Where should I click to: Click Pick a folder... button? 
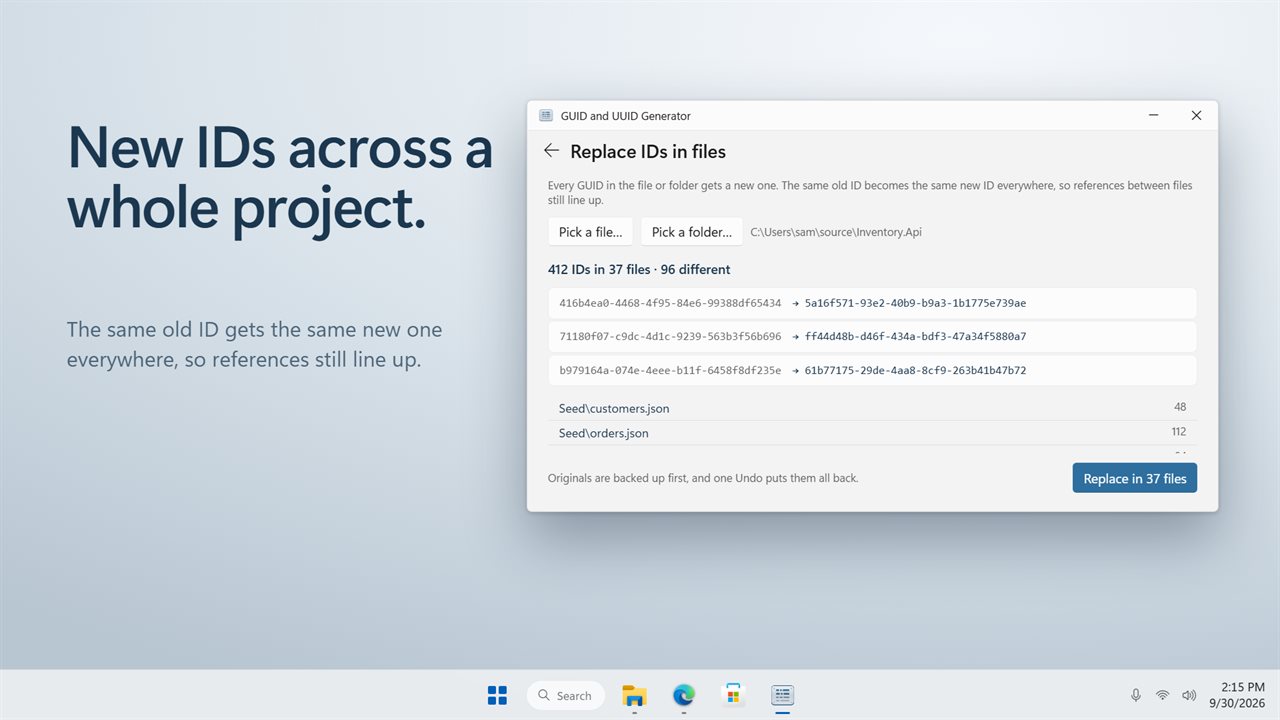click(x=692, y=232)
